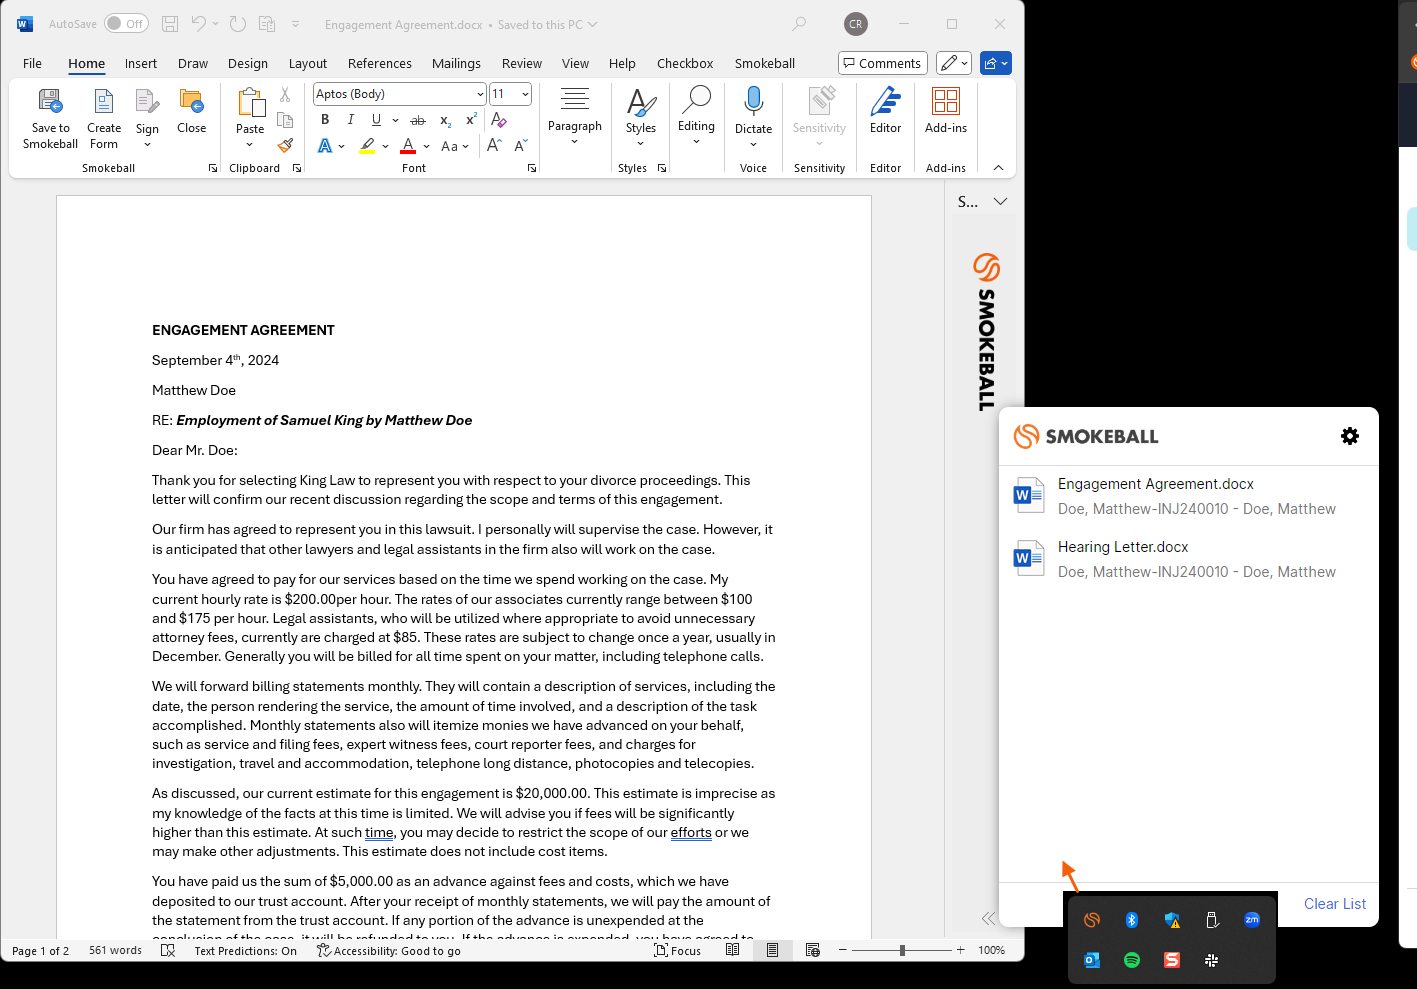Collapse pane with double chevron arrows
Viewport: 1417px width, 989px height.
988,918
